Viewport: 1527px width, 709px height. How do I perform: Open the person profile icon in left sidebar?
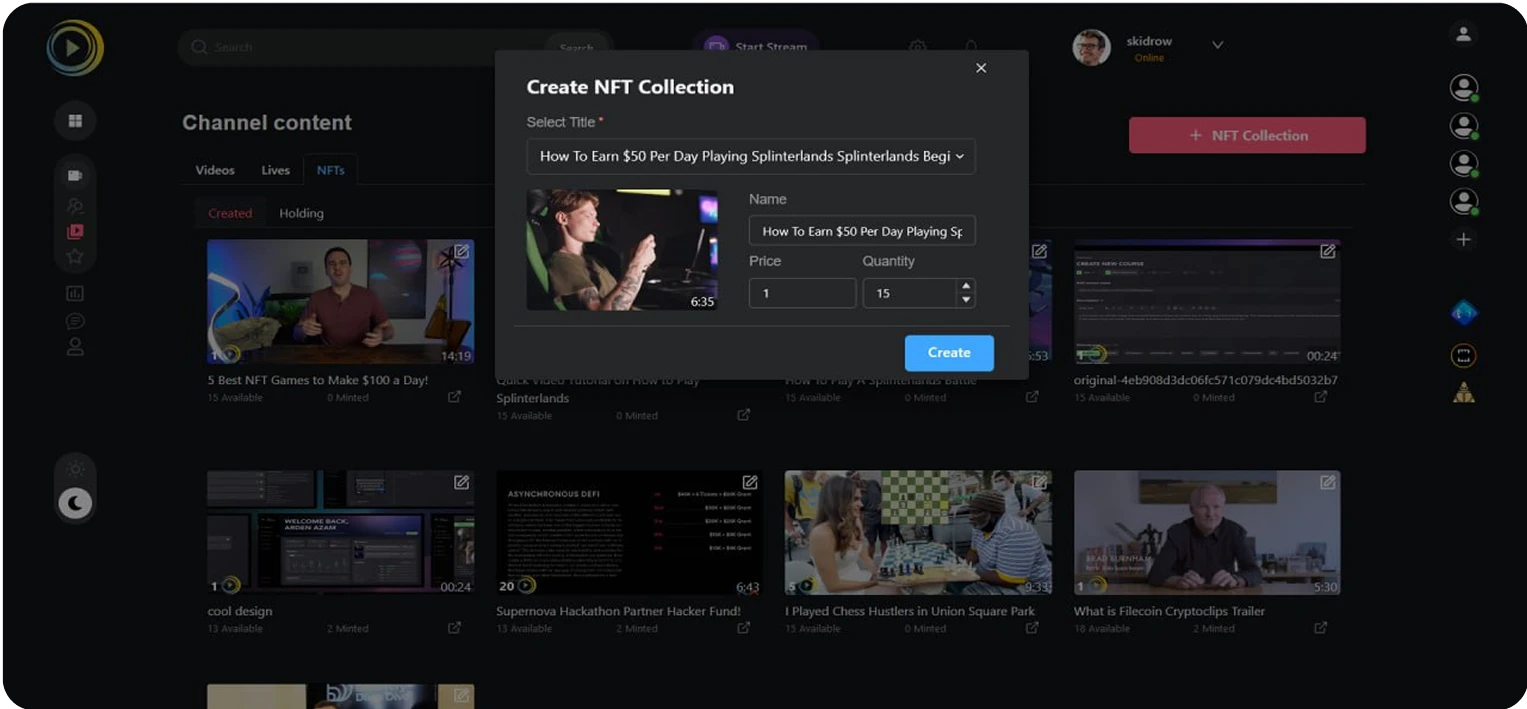(75, 347)
